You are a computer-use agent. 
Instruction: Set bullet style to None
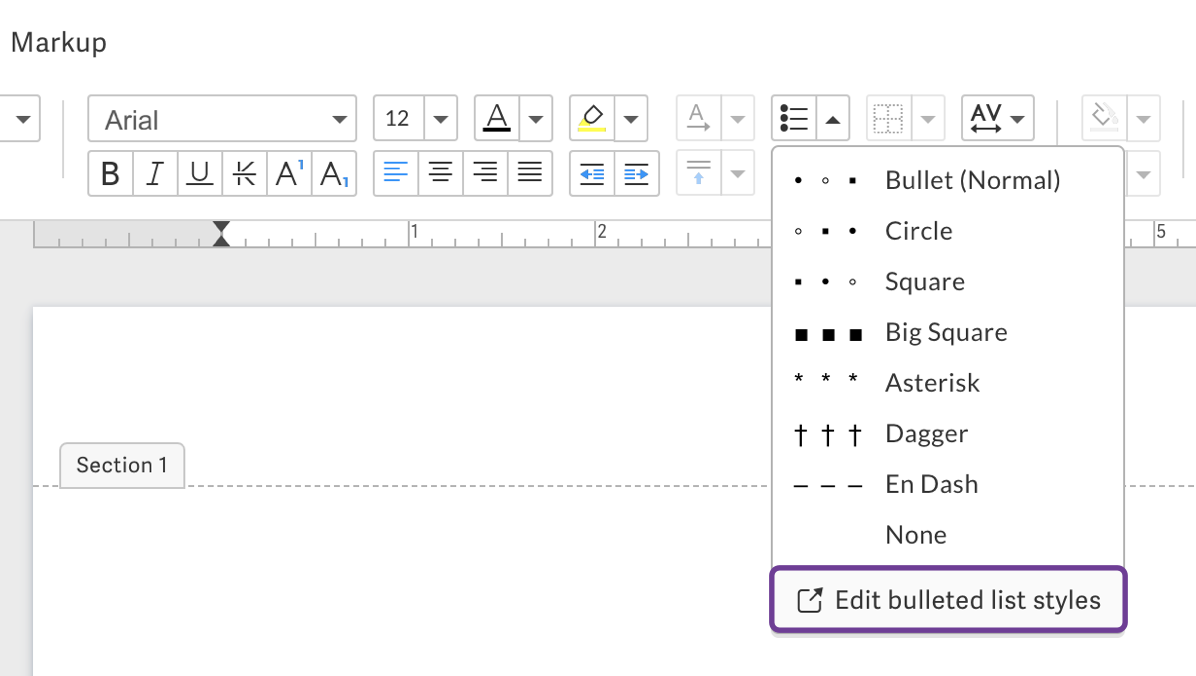tap(915, 534)
